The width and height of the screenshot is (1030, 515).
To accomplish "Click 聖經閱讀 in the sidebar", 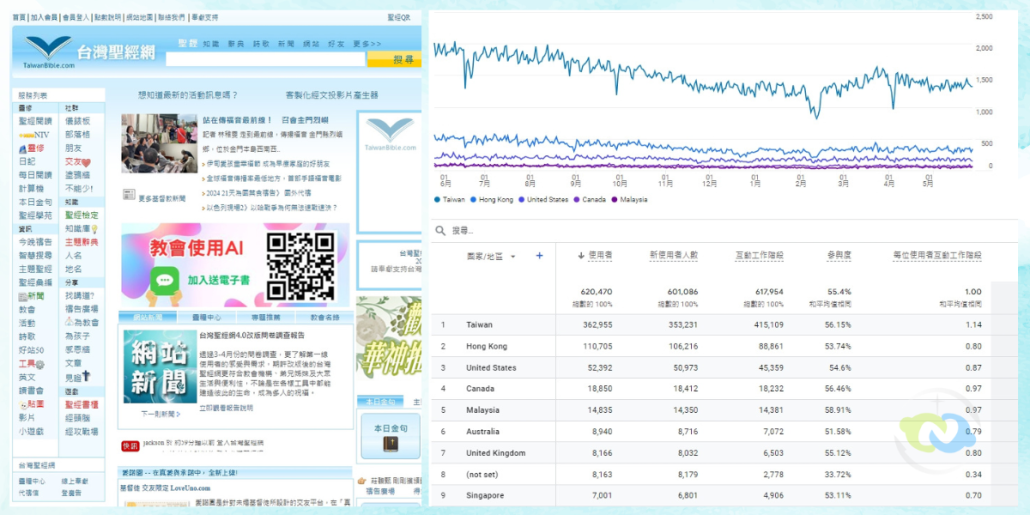I will tap(35, 122).
